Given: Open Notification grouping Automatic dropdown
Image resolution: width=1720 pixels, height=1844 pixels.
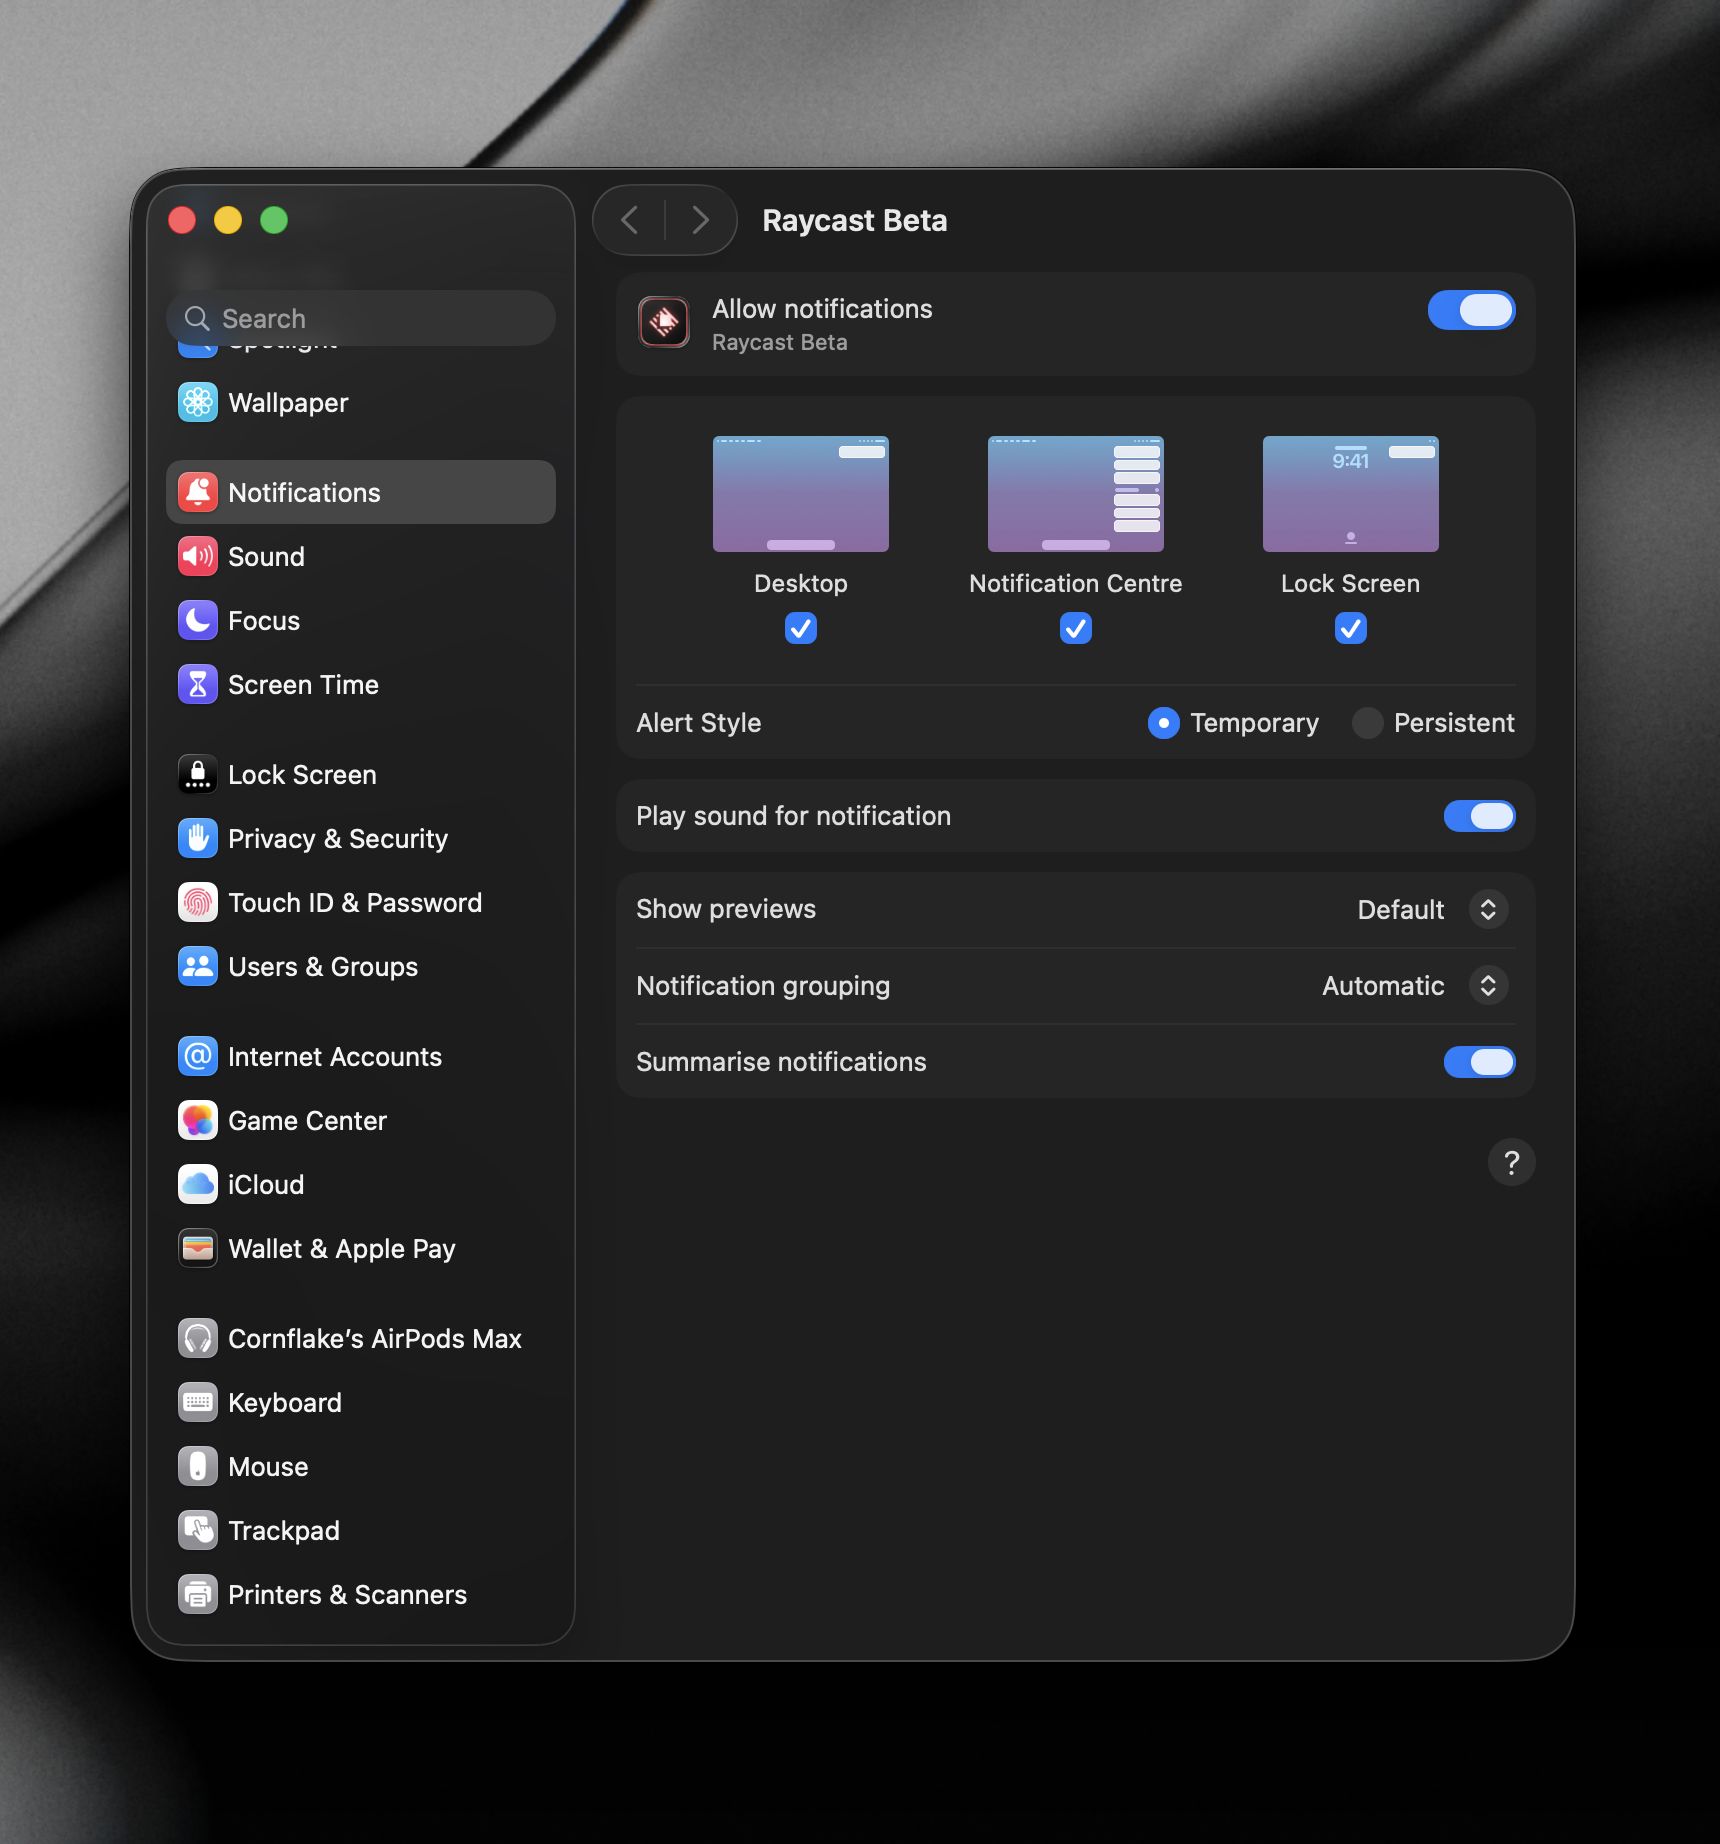Looking at the screenshot, I should [1415, 986].
